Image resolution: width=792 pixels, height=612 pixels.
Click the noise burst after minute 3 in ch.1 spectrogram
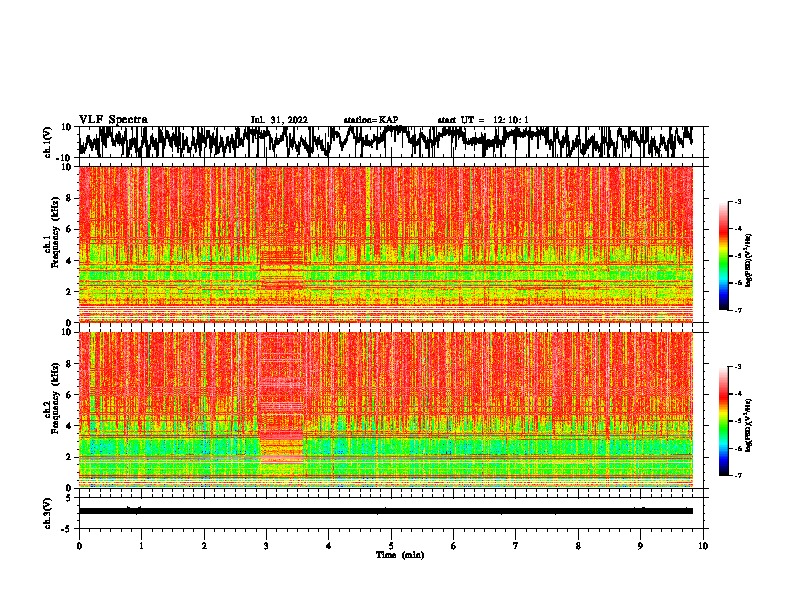(x=282, y=268)
